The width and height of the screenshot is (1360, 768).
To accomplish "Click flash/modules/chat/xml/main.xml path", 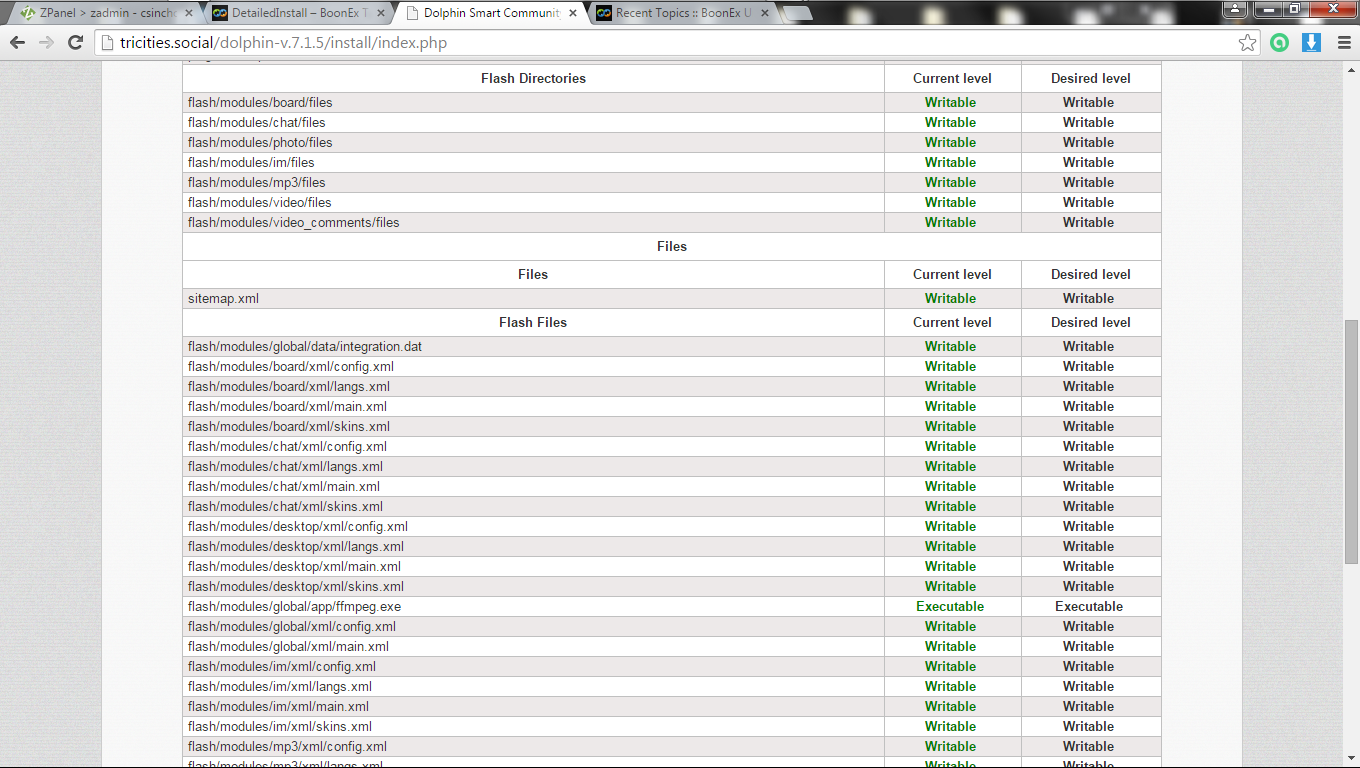I will pyautogui.click(x=284, y=486).
